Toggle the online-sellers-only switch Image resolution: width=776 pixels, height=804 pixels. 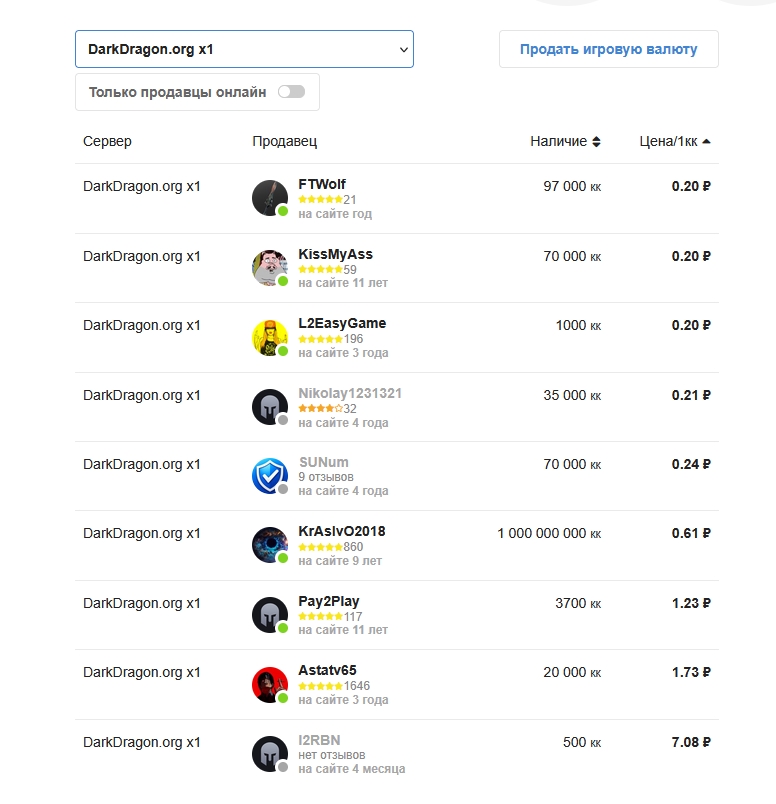coord(291,92)
